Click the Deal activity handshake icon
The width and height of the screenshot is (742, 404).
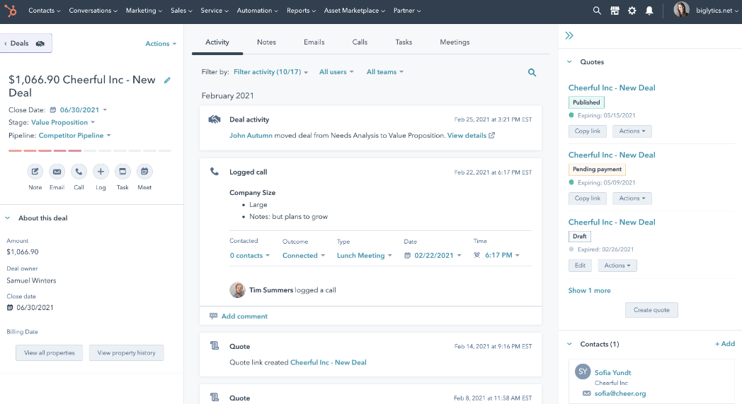[214, 119]
